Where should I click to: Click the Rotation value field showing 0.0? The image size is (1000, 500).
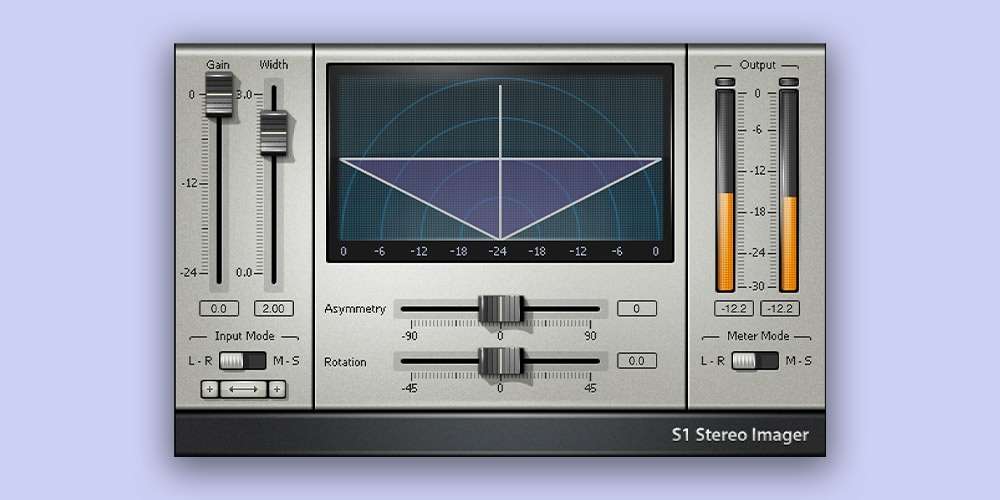click(x=636, y=361)
